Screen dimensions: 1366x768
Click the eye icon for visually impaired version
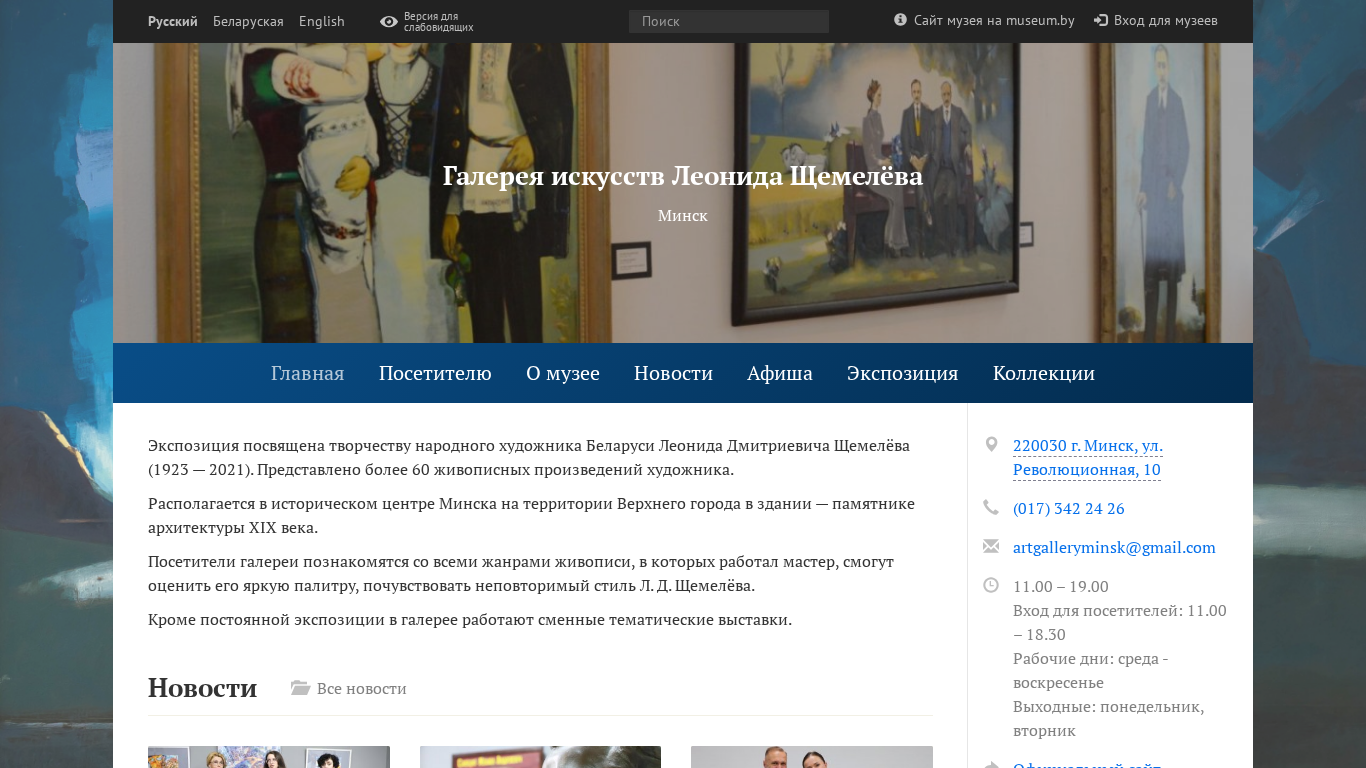pyautogui.click(x=389, y=21)
